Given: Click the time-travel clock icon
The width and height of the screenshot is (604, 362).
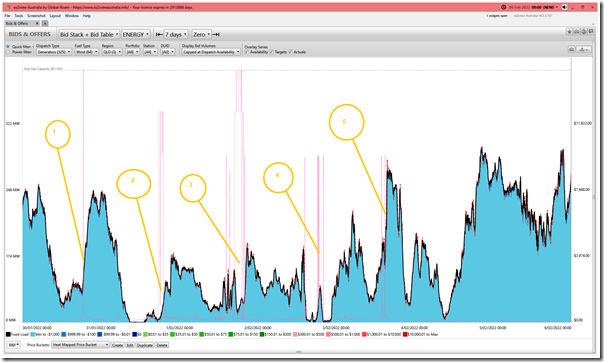Looking at the screenshot, I should [503, 7].
